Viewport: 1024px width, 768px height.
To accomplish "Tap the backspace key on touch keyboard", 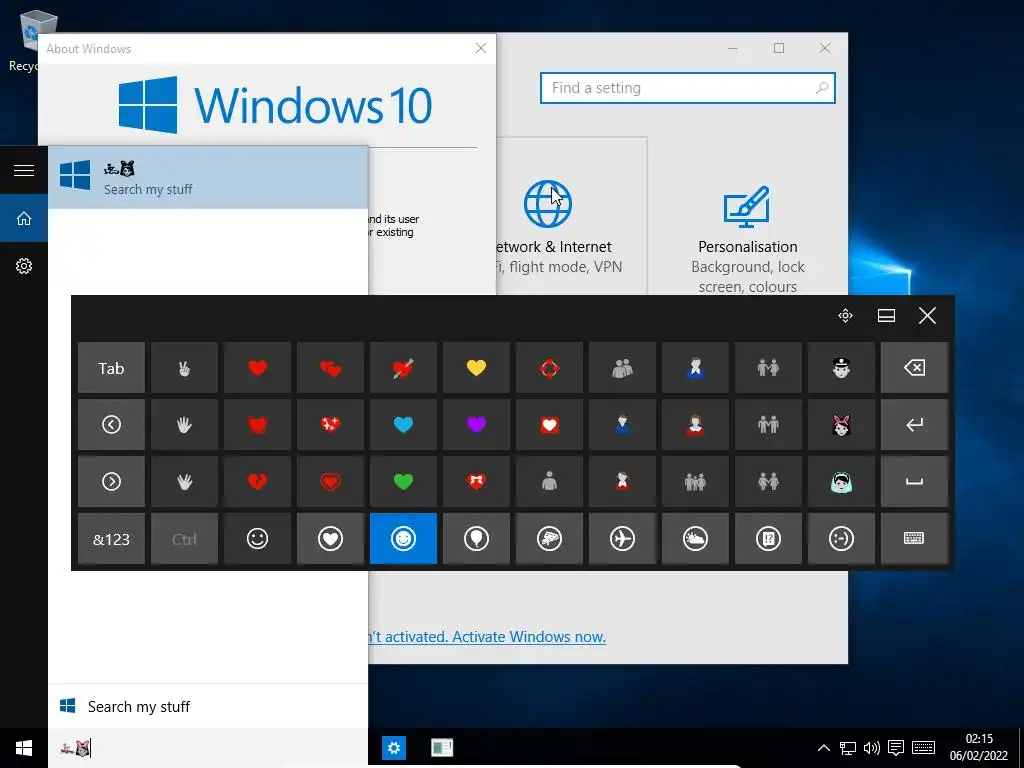I will [914, 368].
